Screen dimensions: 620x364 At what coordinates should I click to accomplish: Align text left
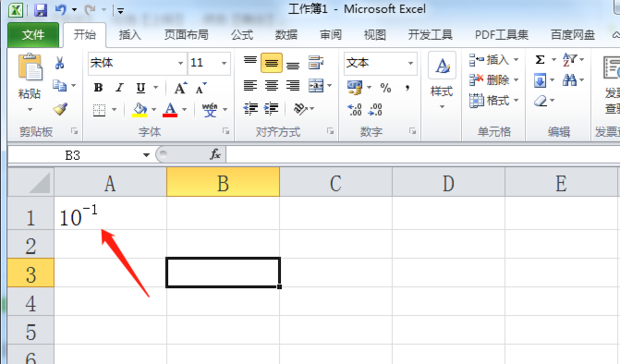pyautogui.click(x=250, y=86)
